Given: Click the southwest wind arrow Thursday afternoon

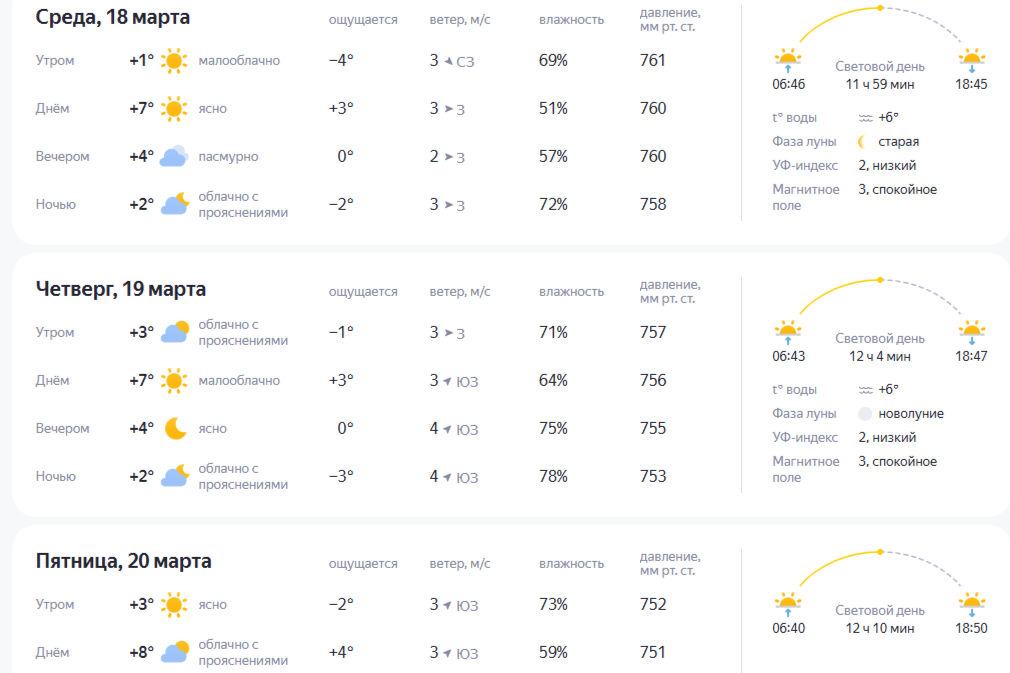Looking at the screenshot, I should click(x=447, y=381).
